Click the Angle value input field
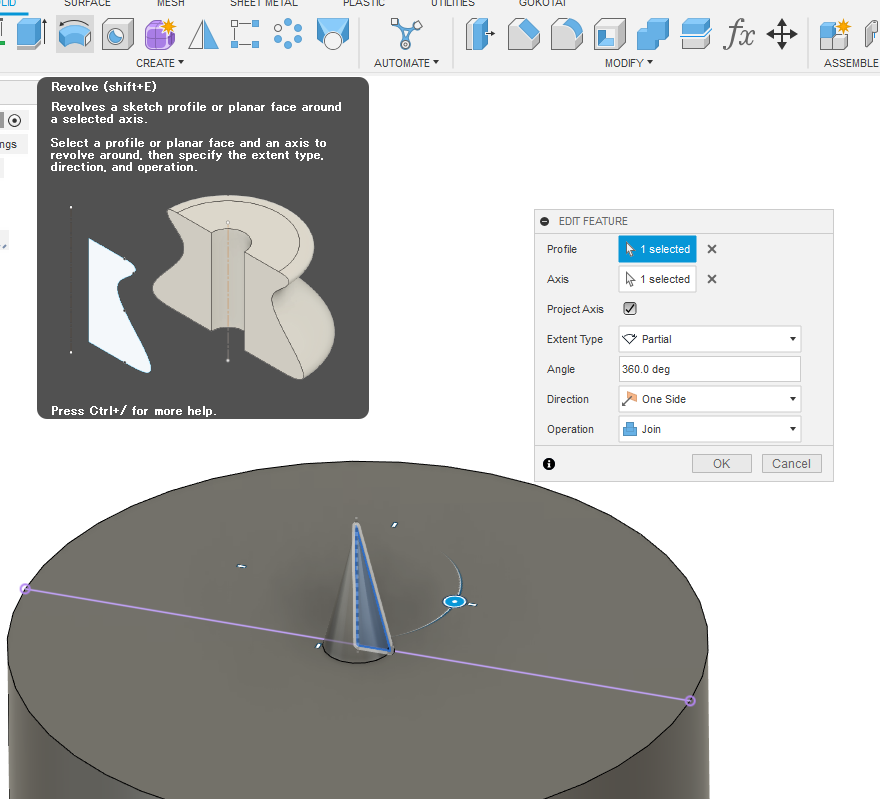Viewport: 880px width, 799px height. point(709,369)
